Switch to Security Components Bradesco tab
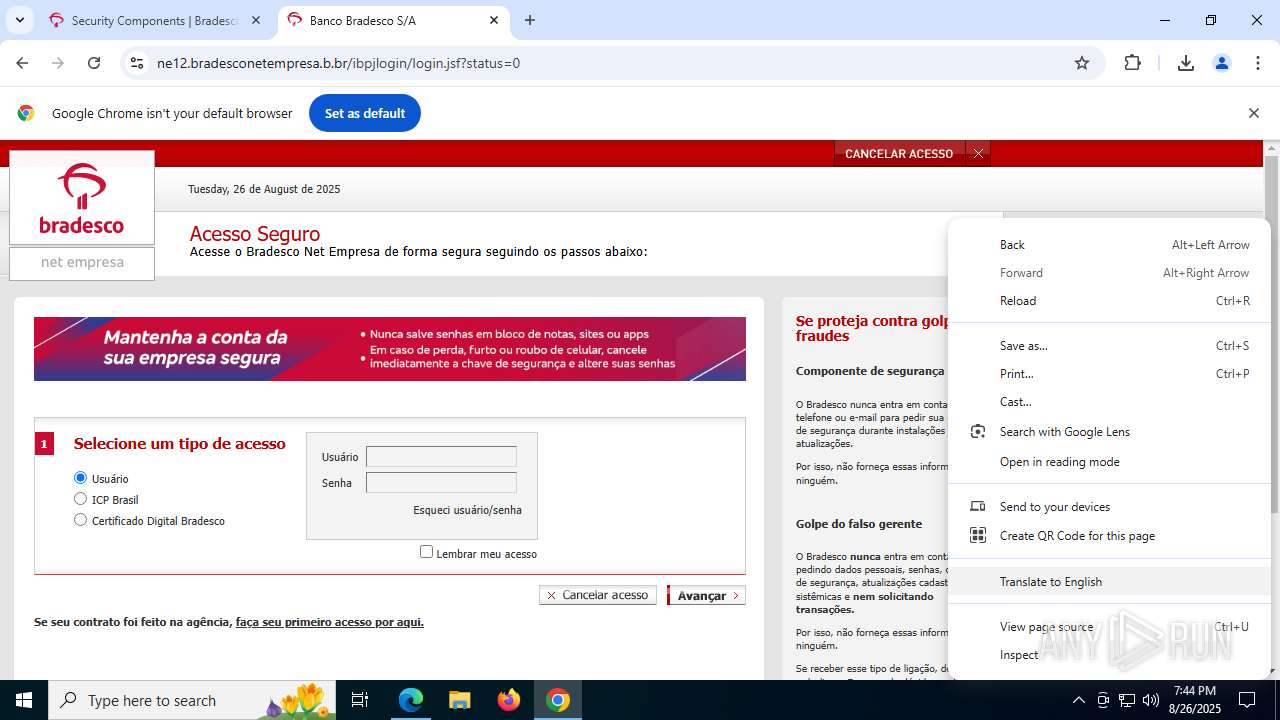The image size is (1280, 720). pyautogui.click(x=155, y=20)
